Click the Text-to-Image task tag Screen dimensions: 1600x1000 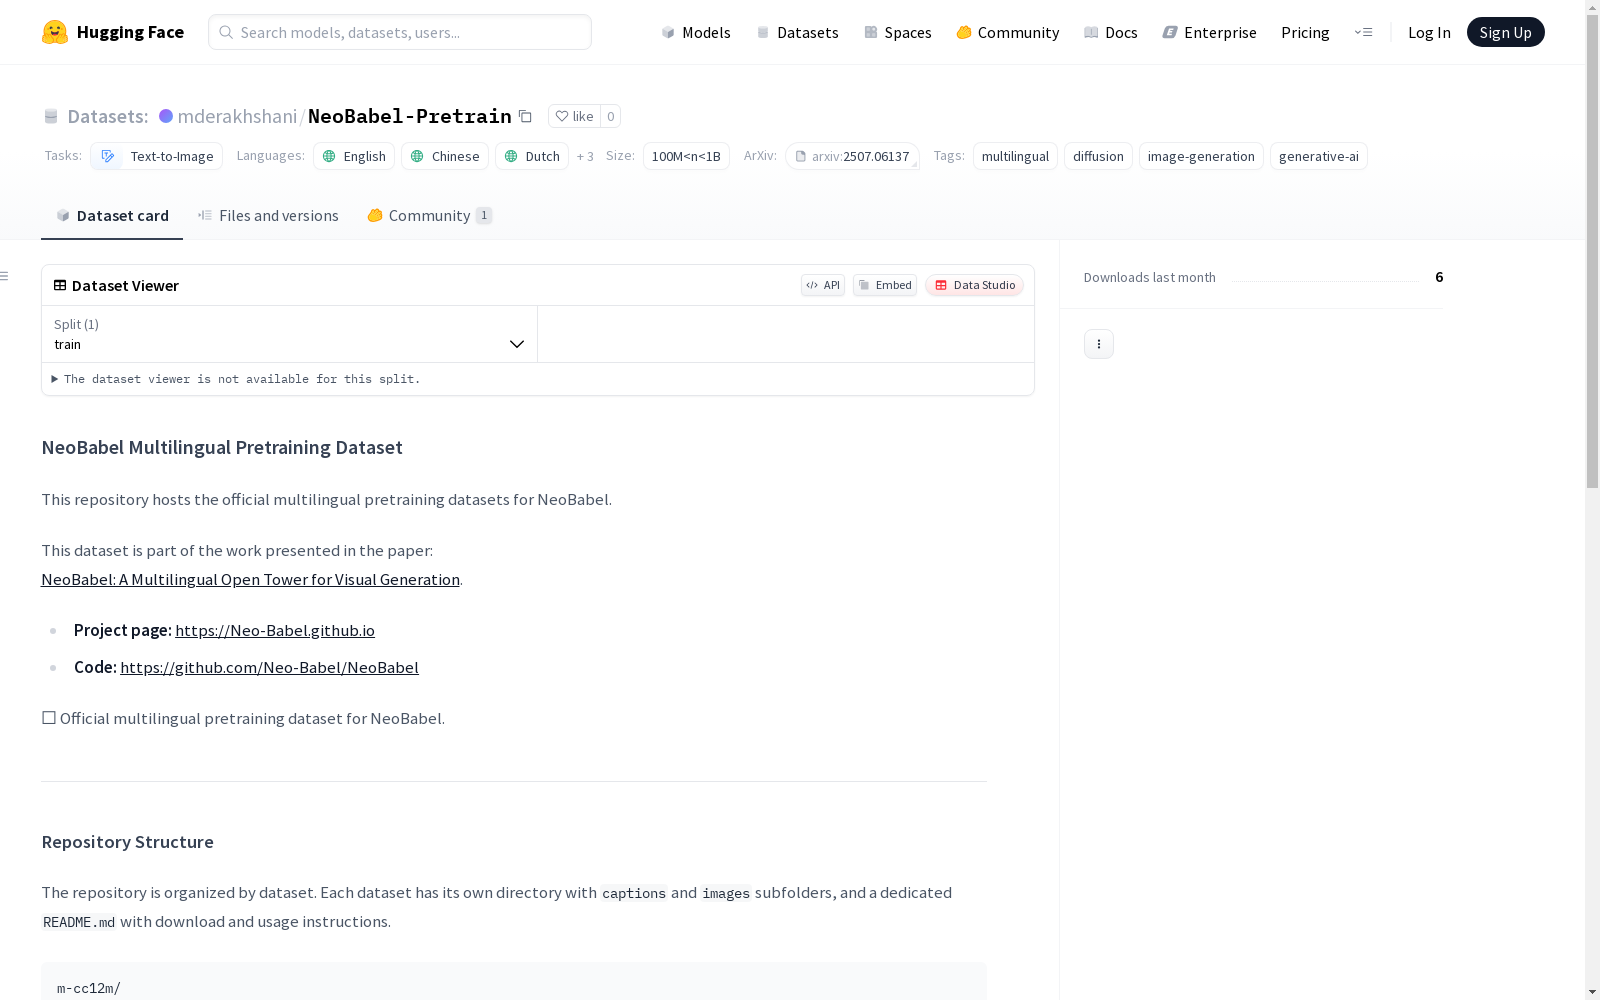tap(157, 156)
